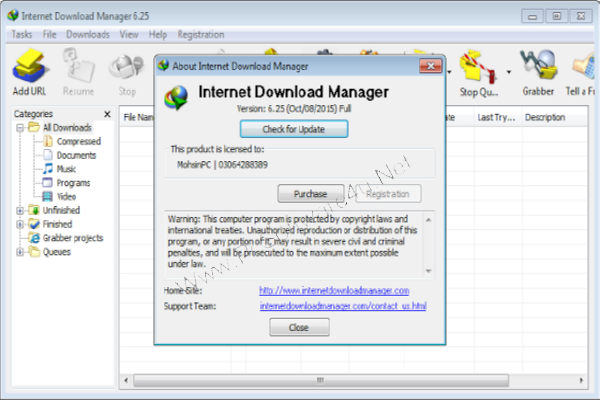The width and height of the screenshot is (600, 400).
Task: Click the Description column header
Action: (x=554, y=118)
